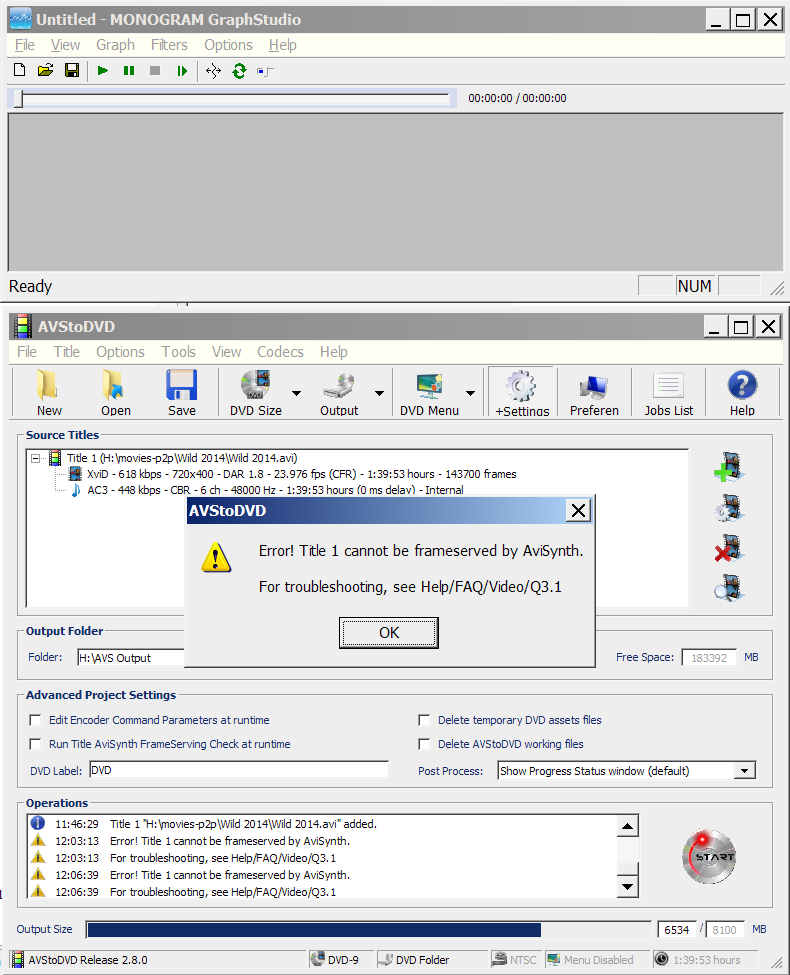Click the edit title settings icon with gear
The height and width of the screenshot is (975, 790).
tap(729, 508)
